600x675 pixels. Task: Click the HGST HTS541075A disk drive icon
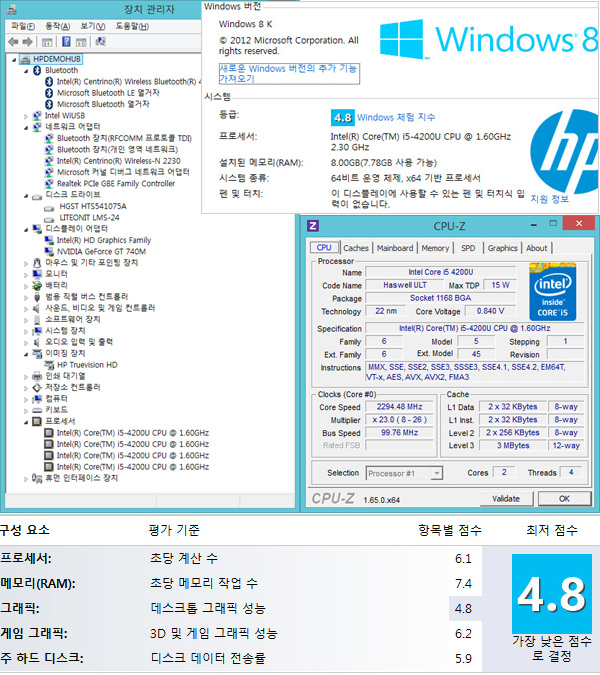pos(49,207)
